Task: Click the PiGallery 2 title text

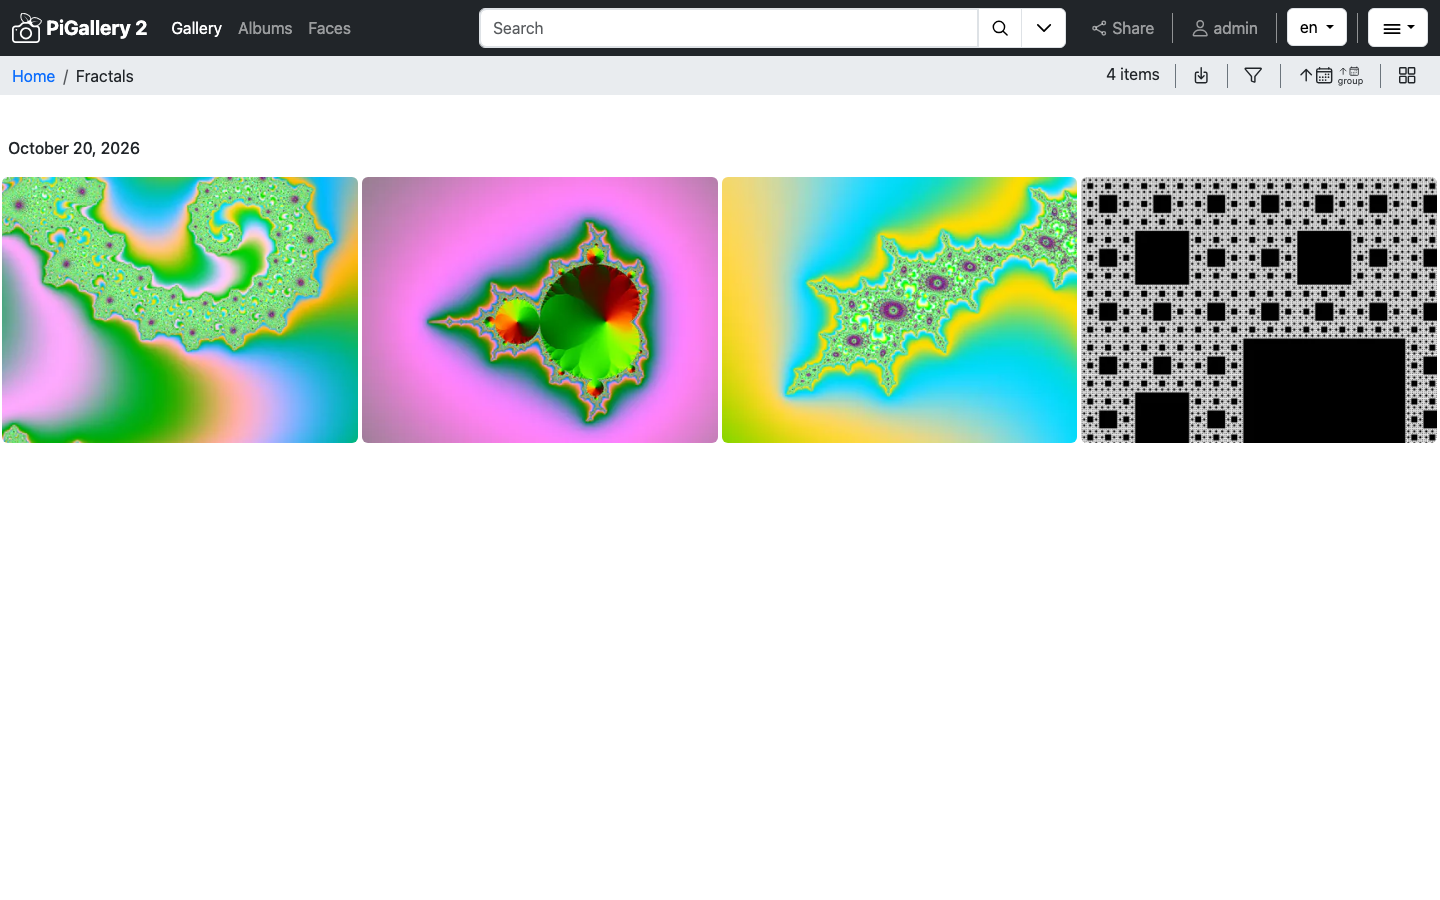Action: click(97, 28)
